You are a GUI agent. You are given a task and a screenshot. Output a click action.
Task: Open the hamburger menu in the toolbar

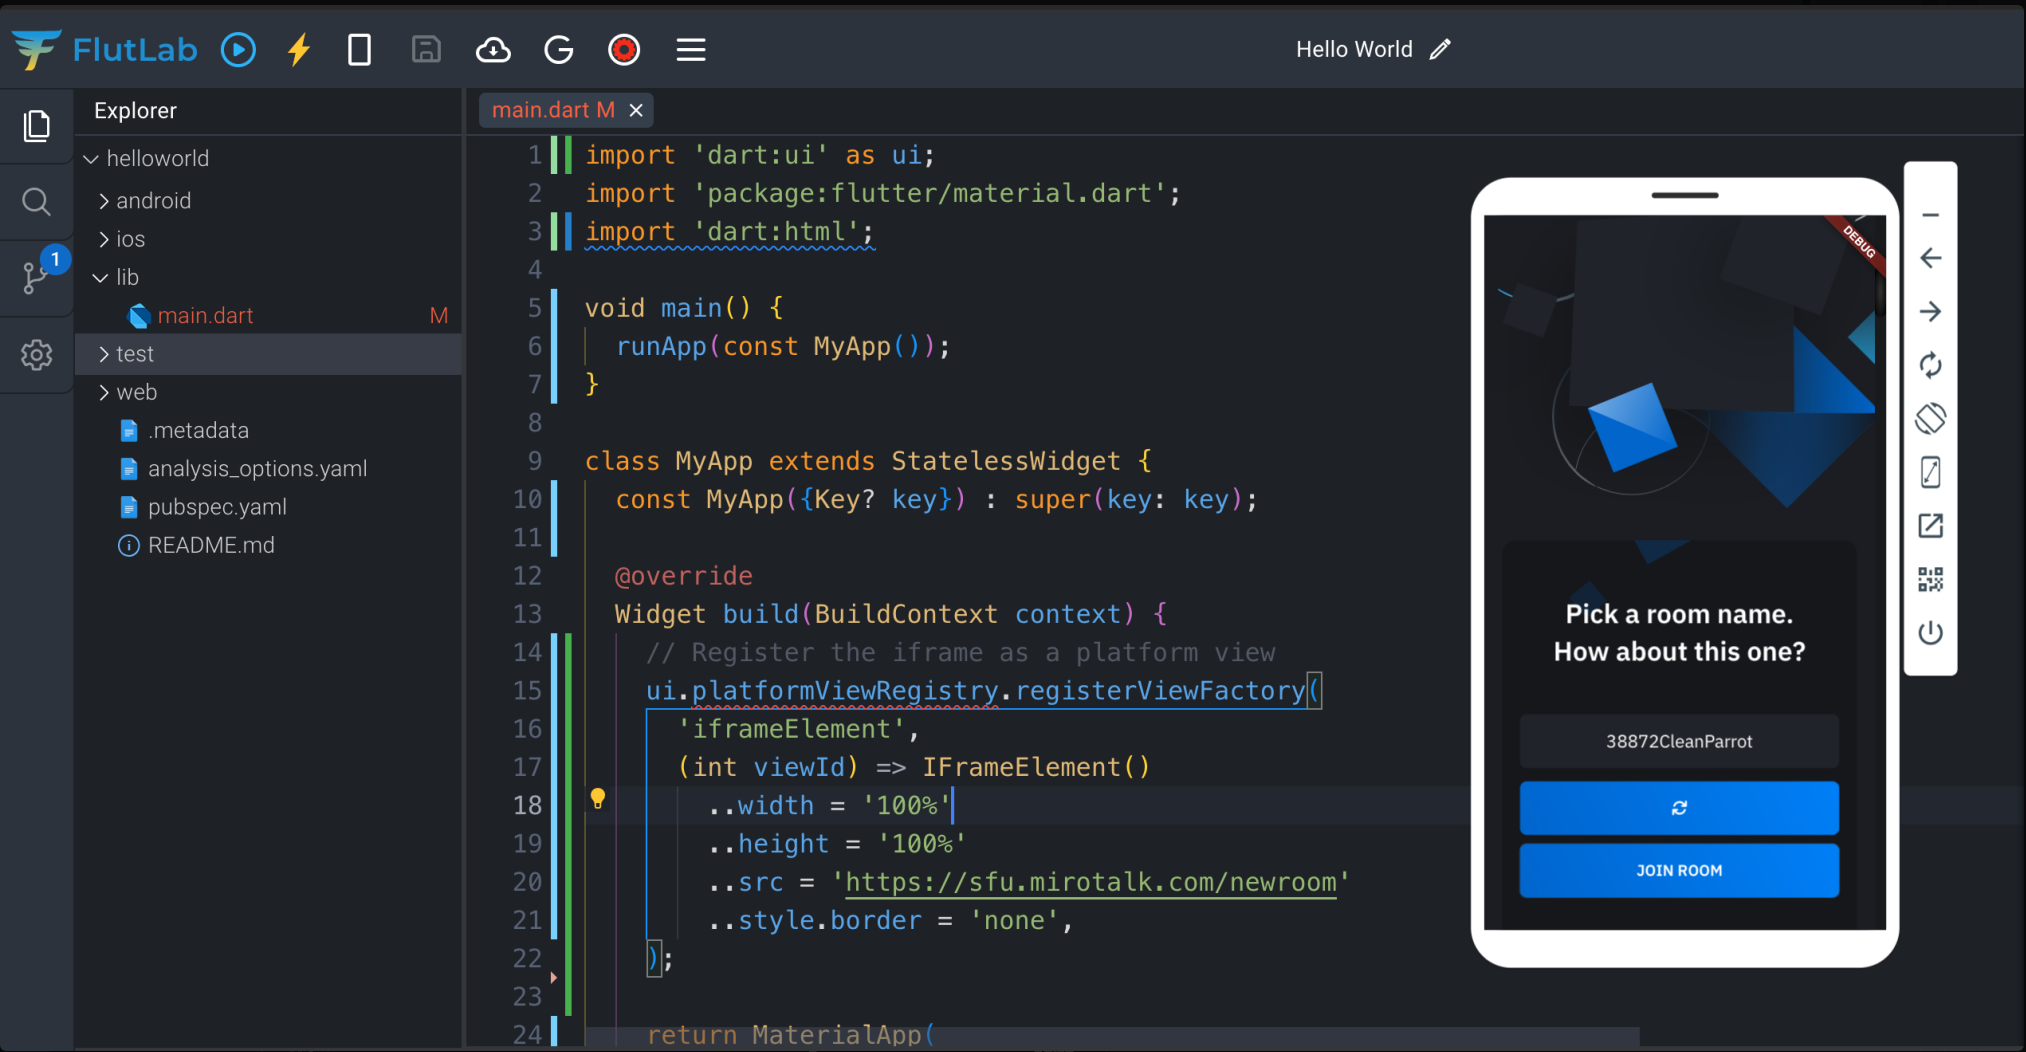[x=690, y=49]
